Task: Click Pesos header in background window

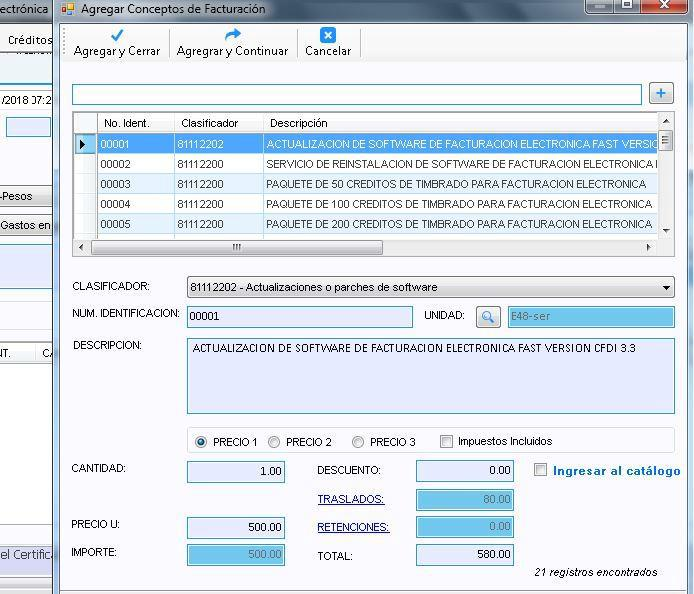Action: (x=26, y=196)
